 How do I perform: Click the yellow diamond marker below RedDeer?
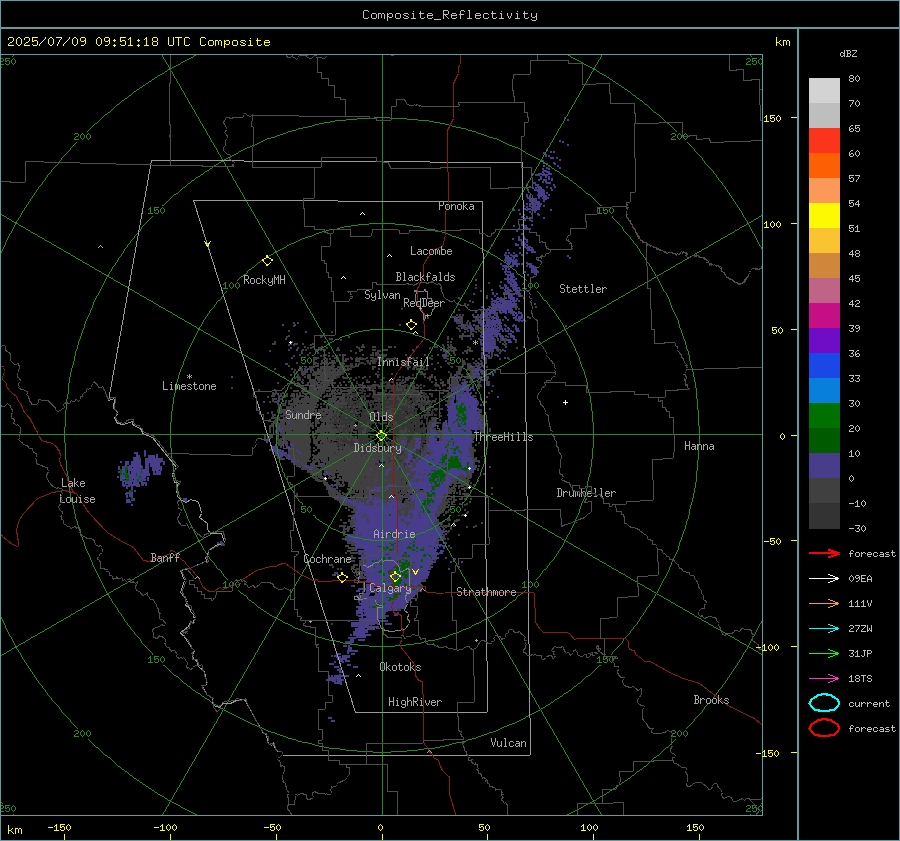tap(411, 325)
